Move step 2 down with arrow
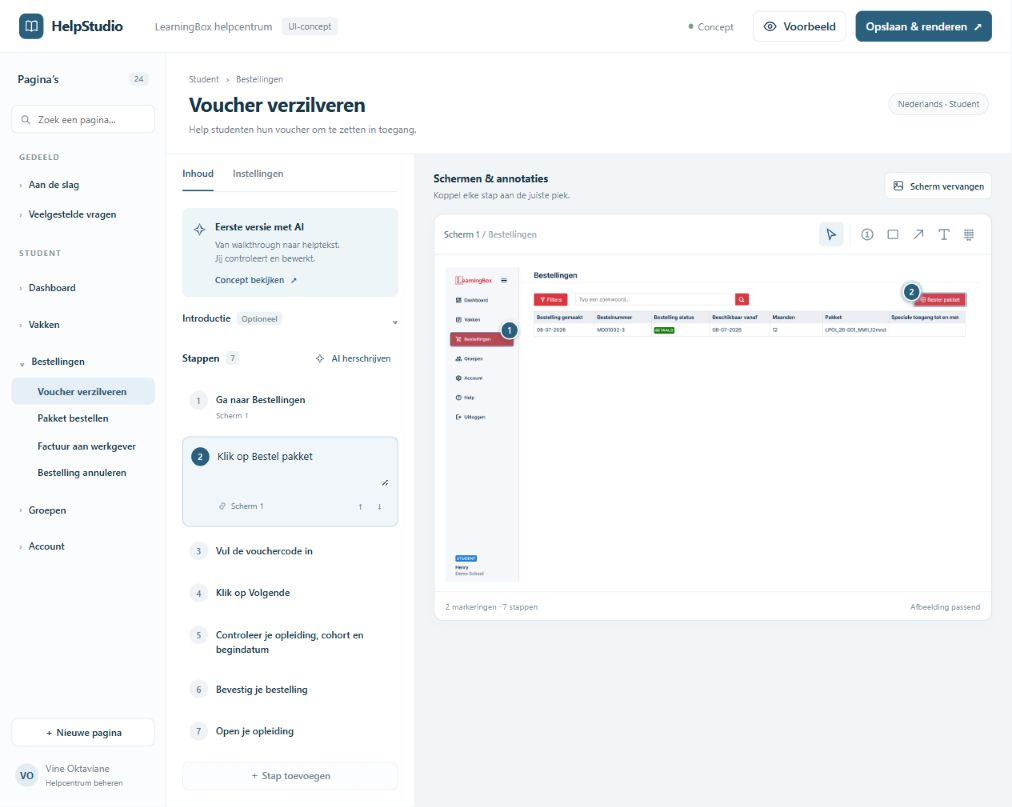The width and height of the screenshot is (1012, 807). point(380,507)
